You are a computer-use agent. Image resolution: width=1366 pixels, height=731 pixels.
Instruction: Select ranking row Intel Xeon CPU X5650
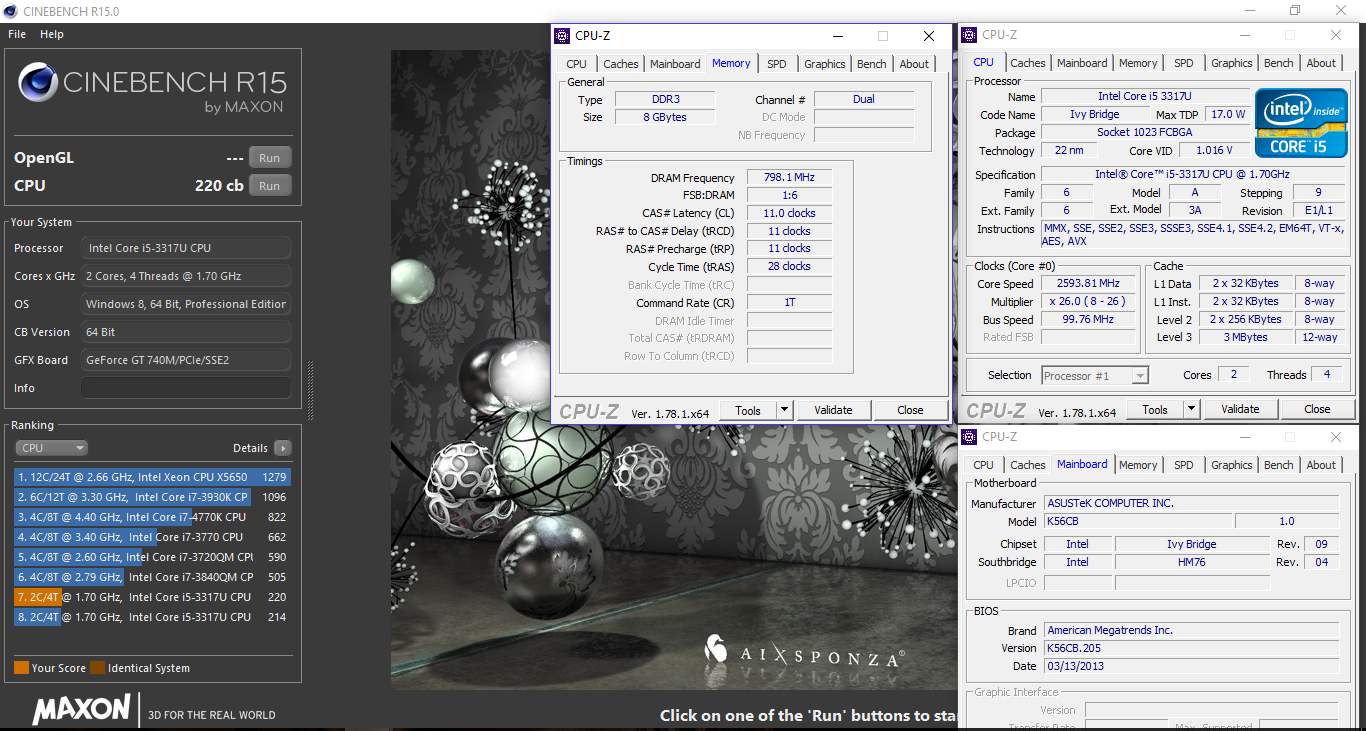coord(153,477)
